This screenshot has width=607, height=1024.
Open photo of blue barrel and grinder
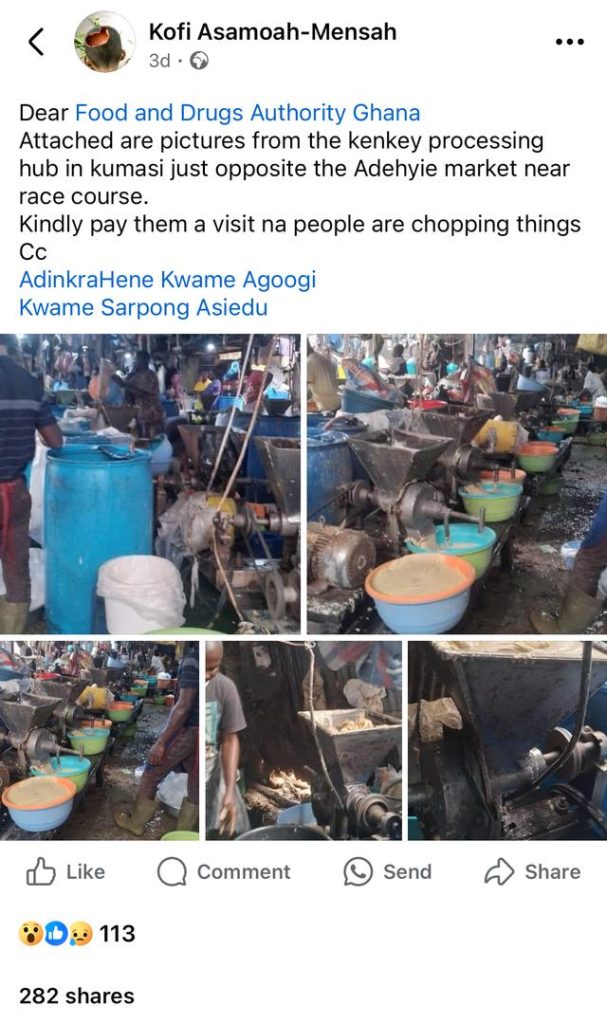coord(150,484)
